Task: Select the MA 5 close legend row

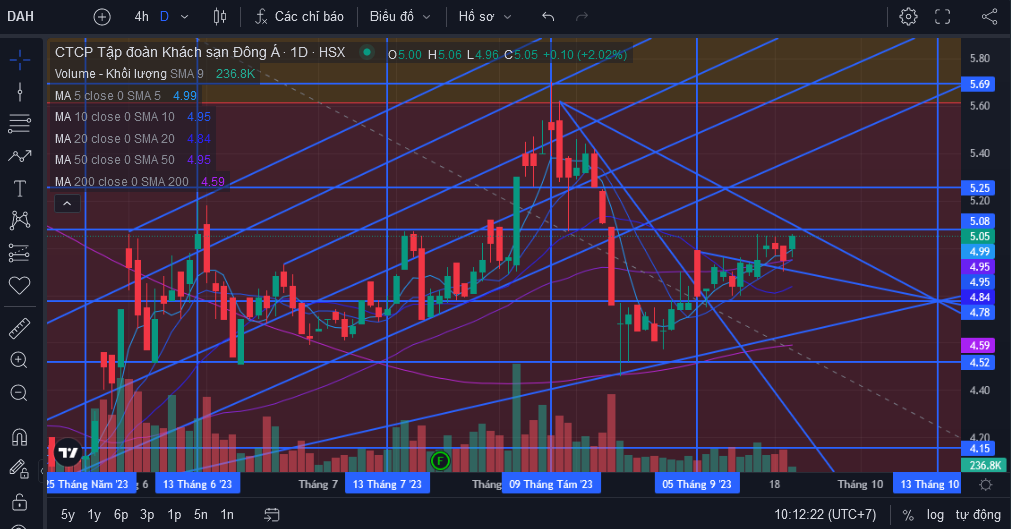Action: pyautogui.click(x=126, y=95)
